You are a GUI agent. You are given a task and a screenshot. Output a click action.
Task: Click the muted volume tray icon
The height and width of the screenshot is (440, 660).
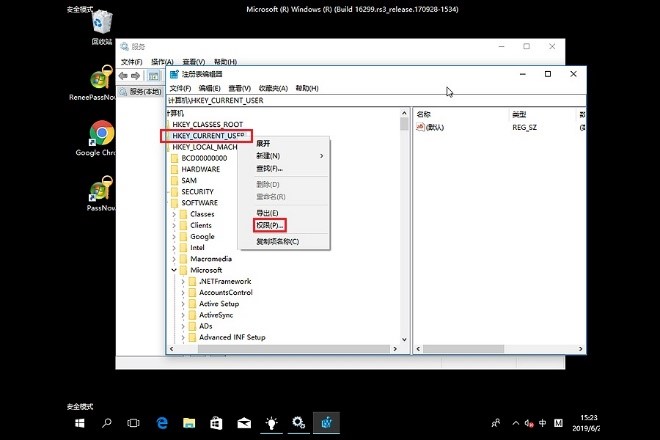[529, 423]
